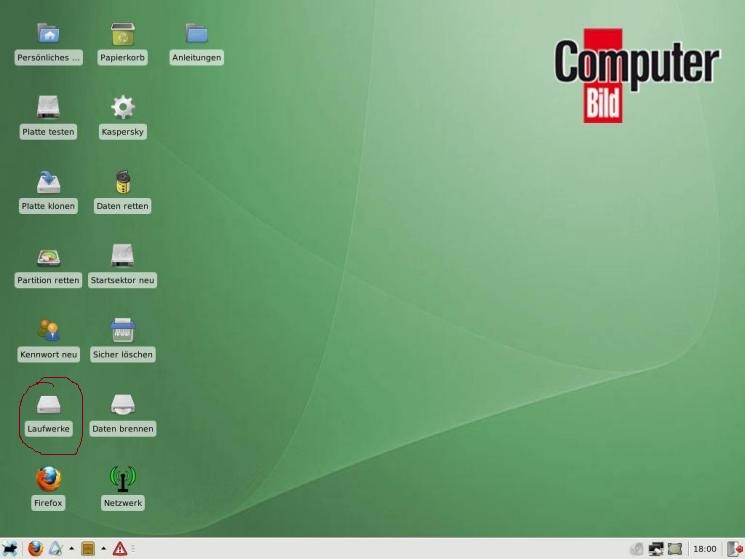Image resolution: width=745 pixels, height=559 pixels.
Task: Launch the Firefox desktop icon
Action: coord(48,479)
